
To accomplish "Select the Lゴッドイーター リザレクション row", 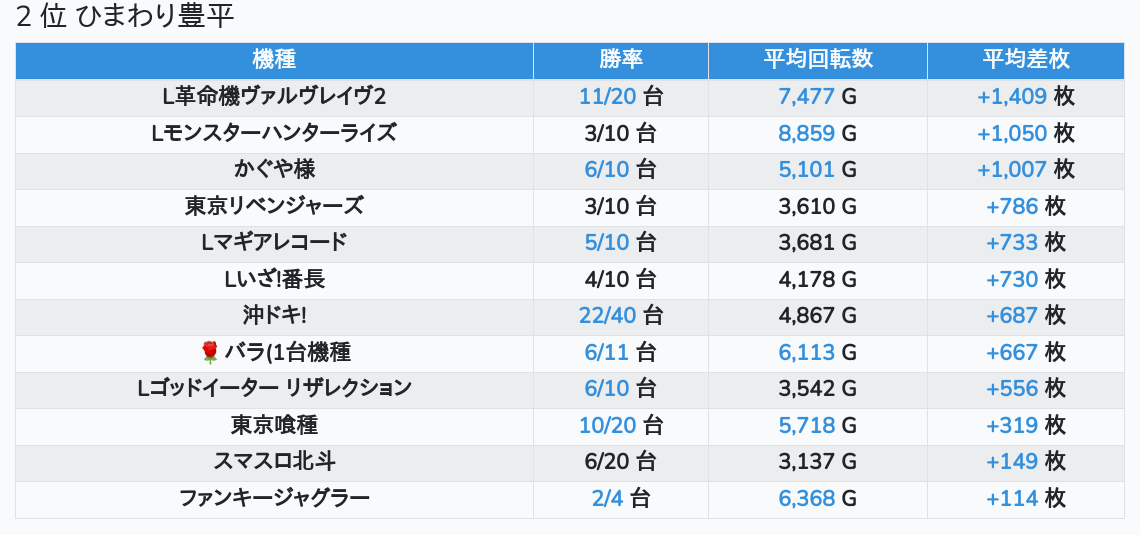I will (x=274, y=388).
